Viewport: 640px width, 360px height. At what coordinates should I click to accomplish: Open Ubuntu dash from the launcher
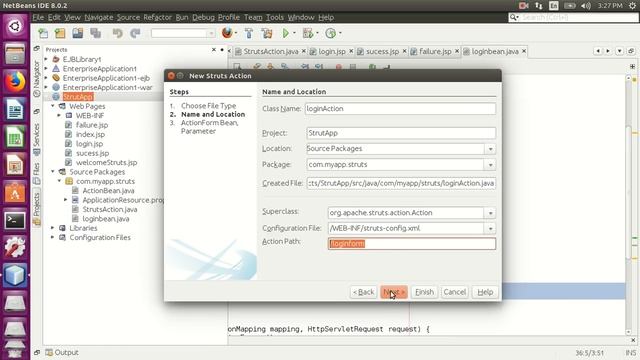point(15,27)
